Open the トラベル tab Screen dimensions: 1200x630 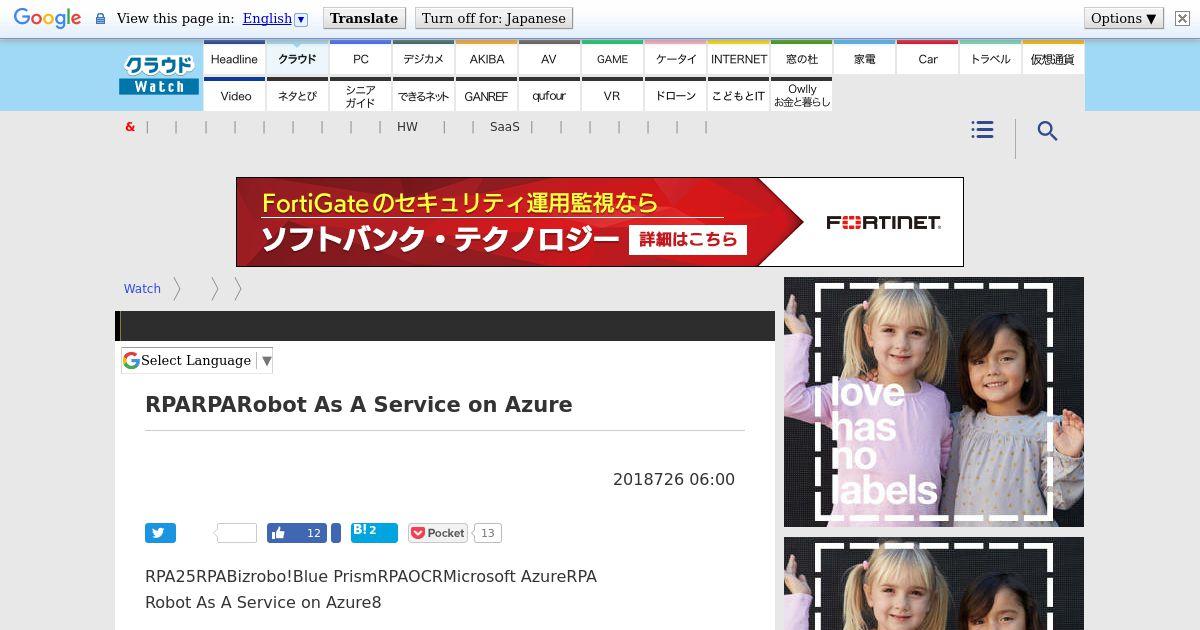click(990, 59)
